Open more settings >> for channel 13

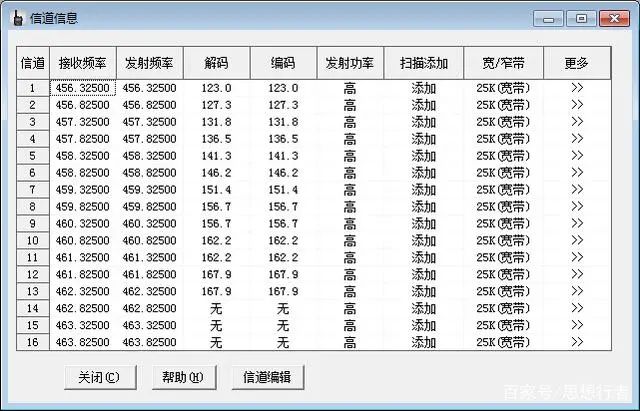click(x=577, y=291)
